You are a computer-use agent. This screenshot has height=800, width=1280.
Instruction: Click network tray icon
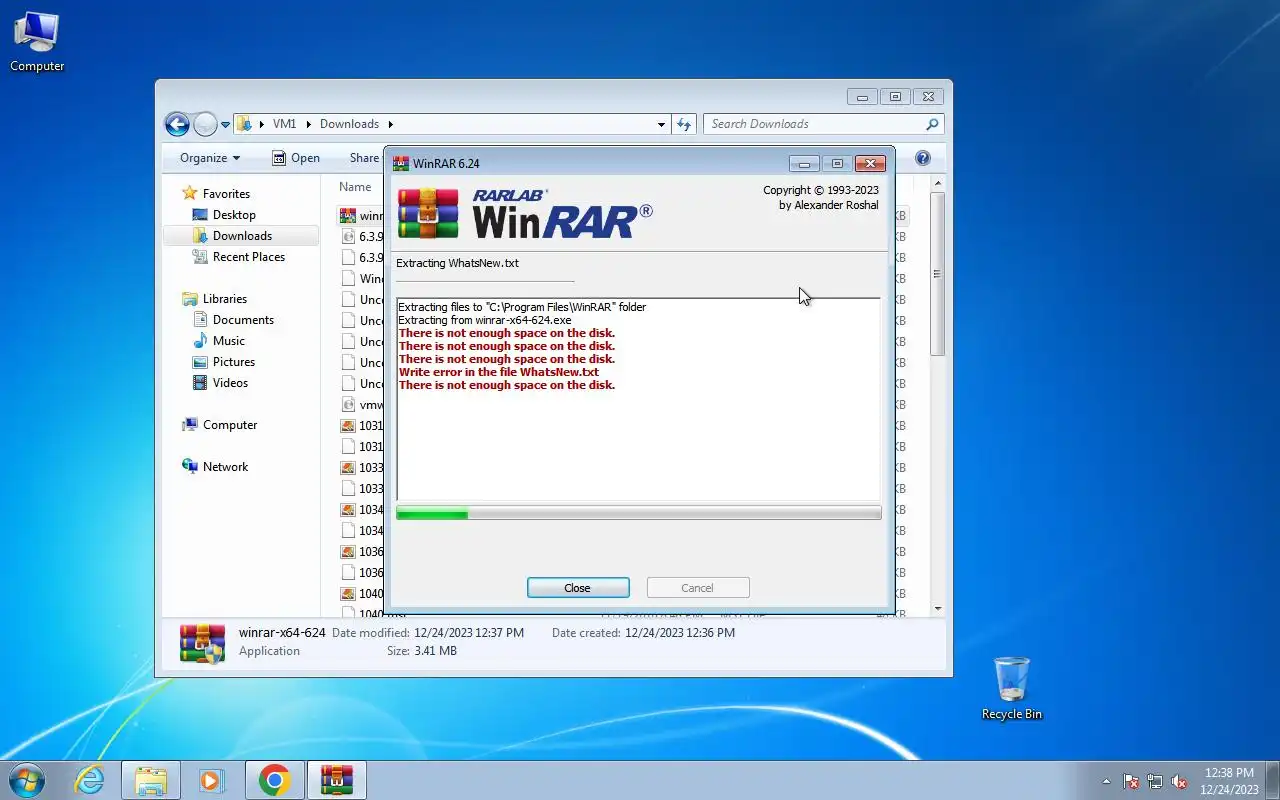[1155, 781]
